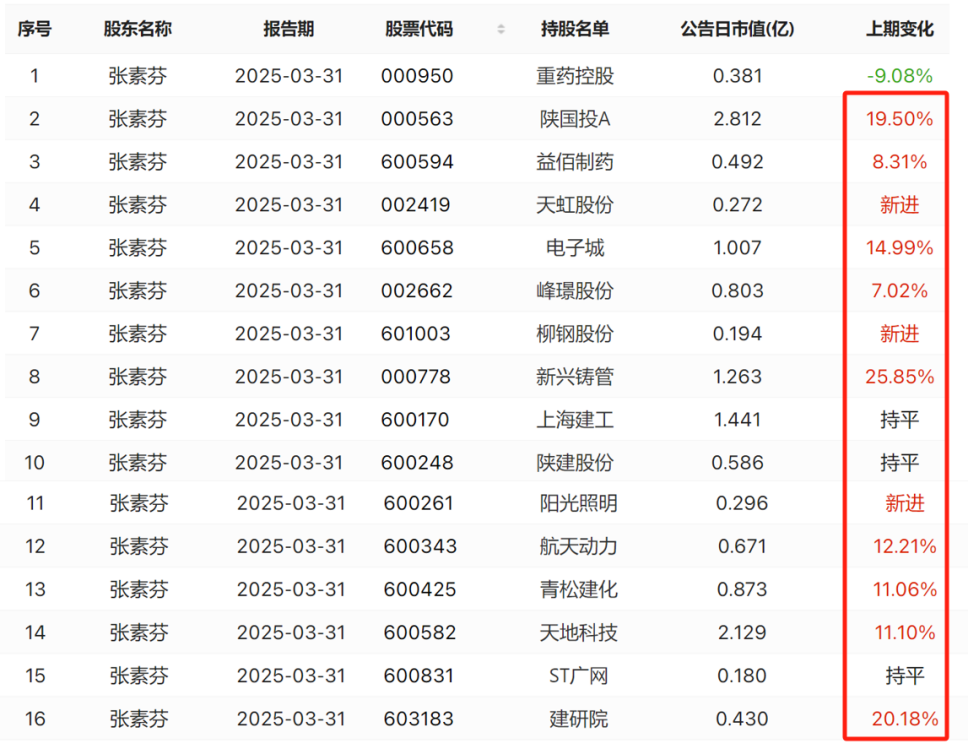Click stock code 600594
The image size is (968, 749).
[x=417, y=162]
